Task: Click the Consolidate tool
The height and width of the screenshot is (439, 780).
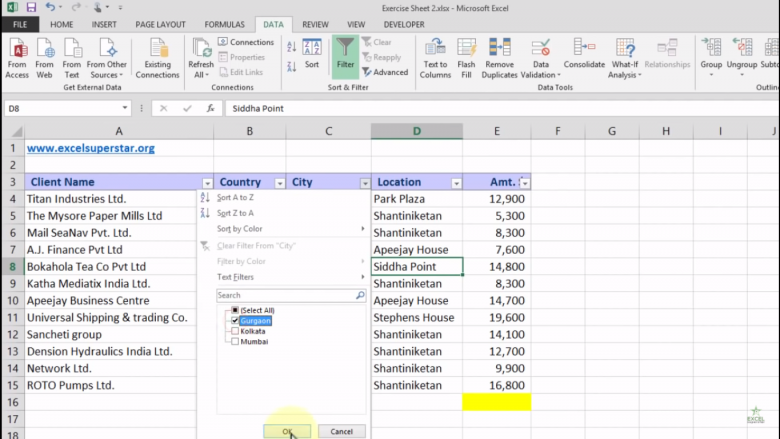Action: tap(584, 54)
